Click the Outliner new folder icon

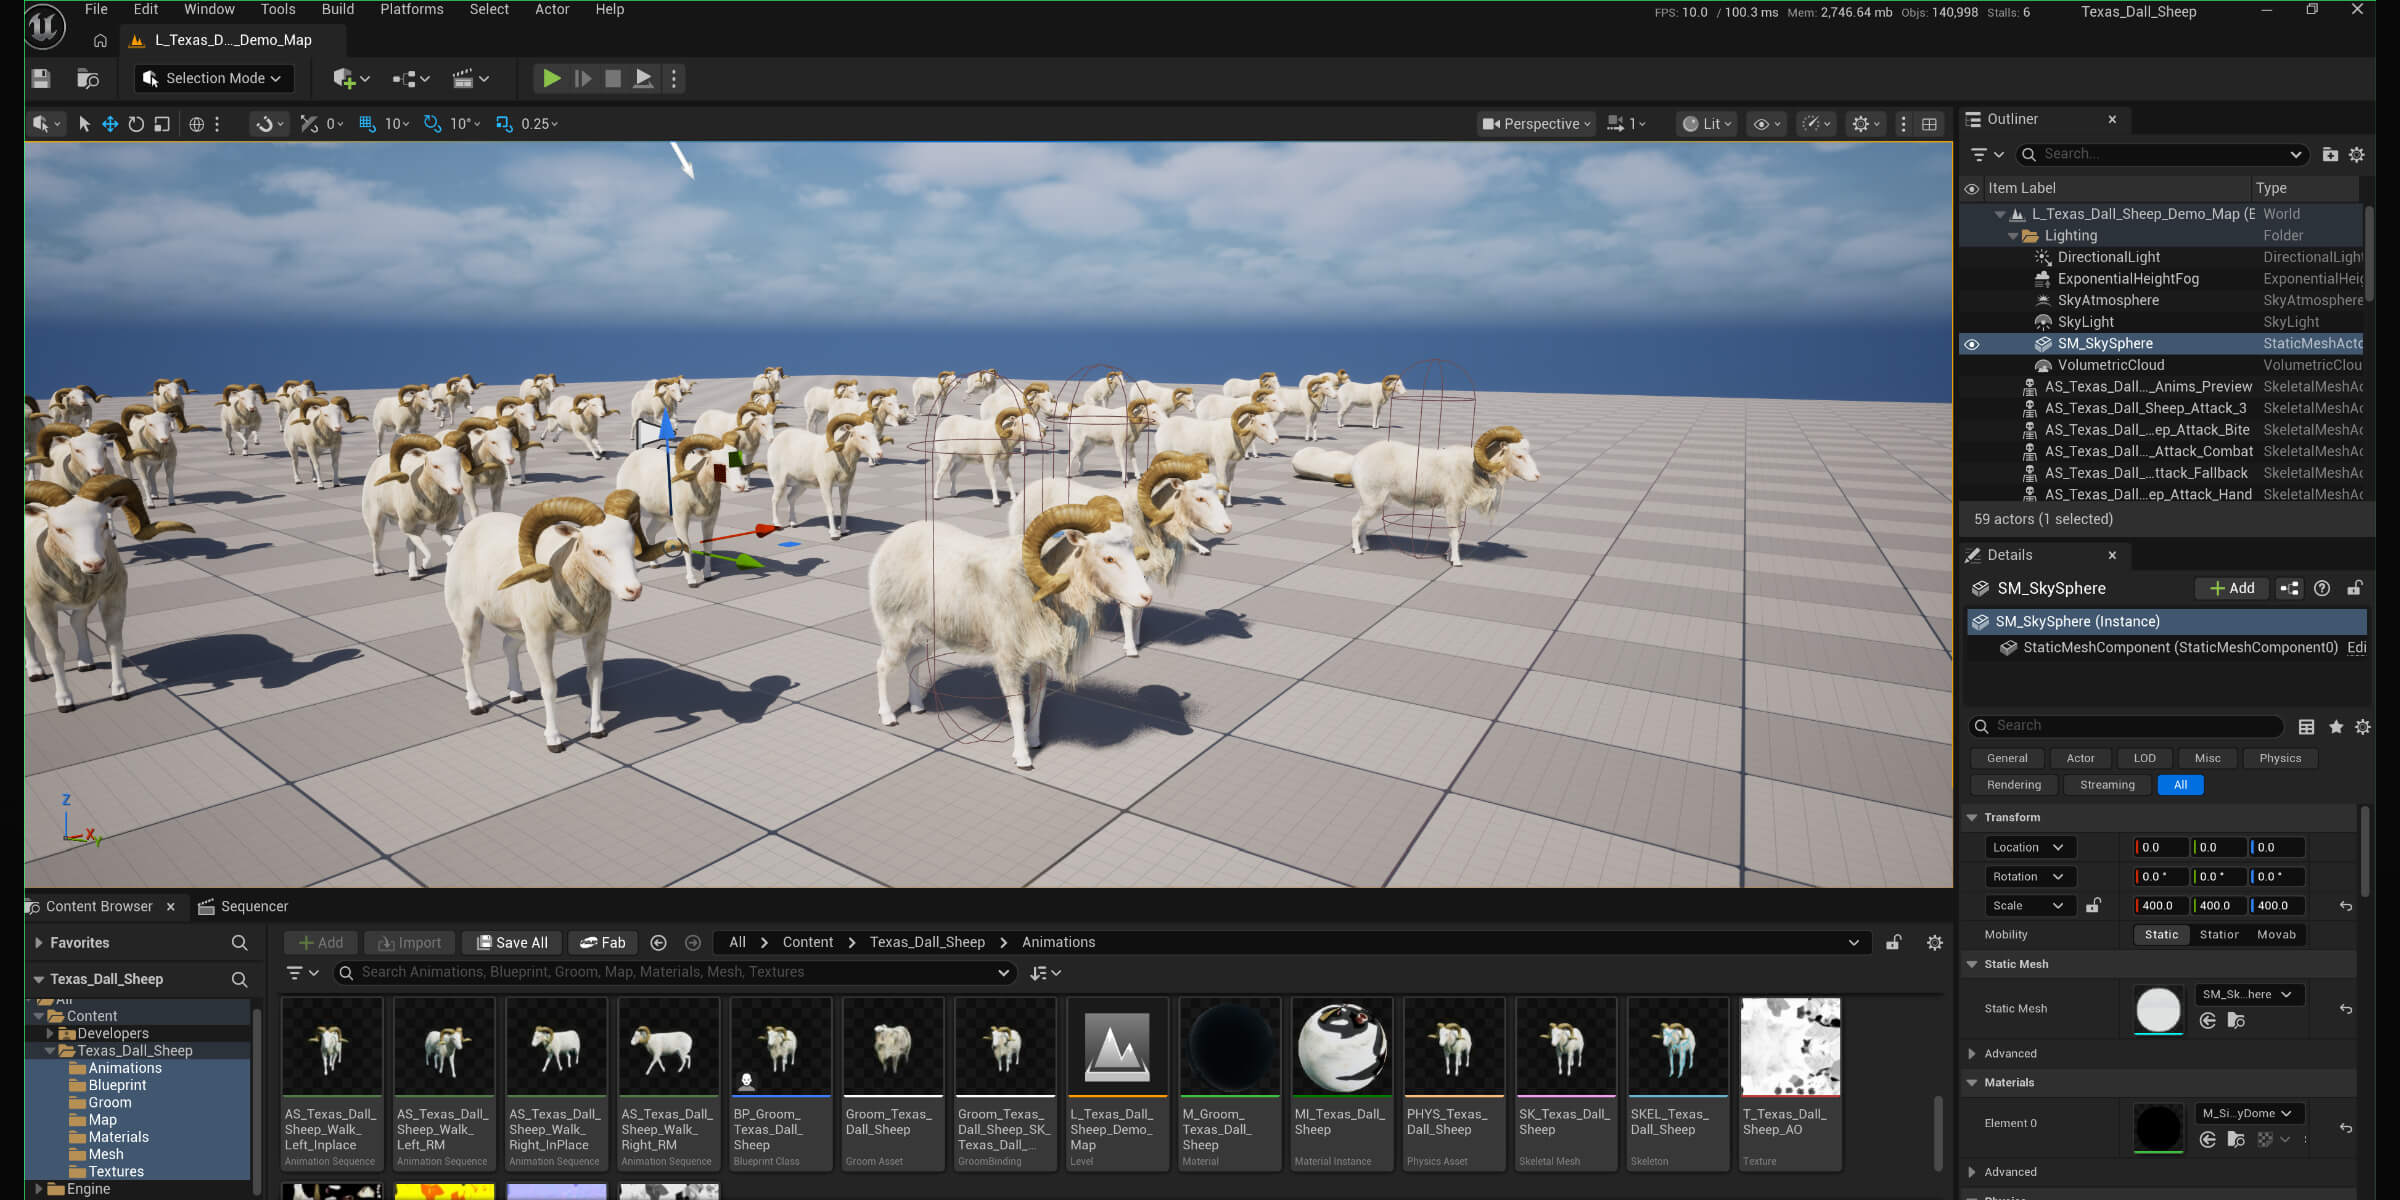click(2330, 154)
